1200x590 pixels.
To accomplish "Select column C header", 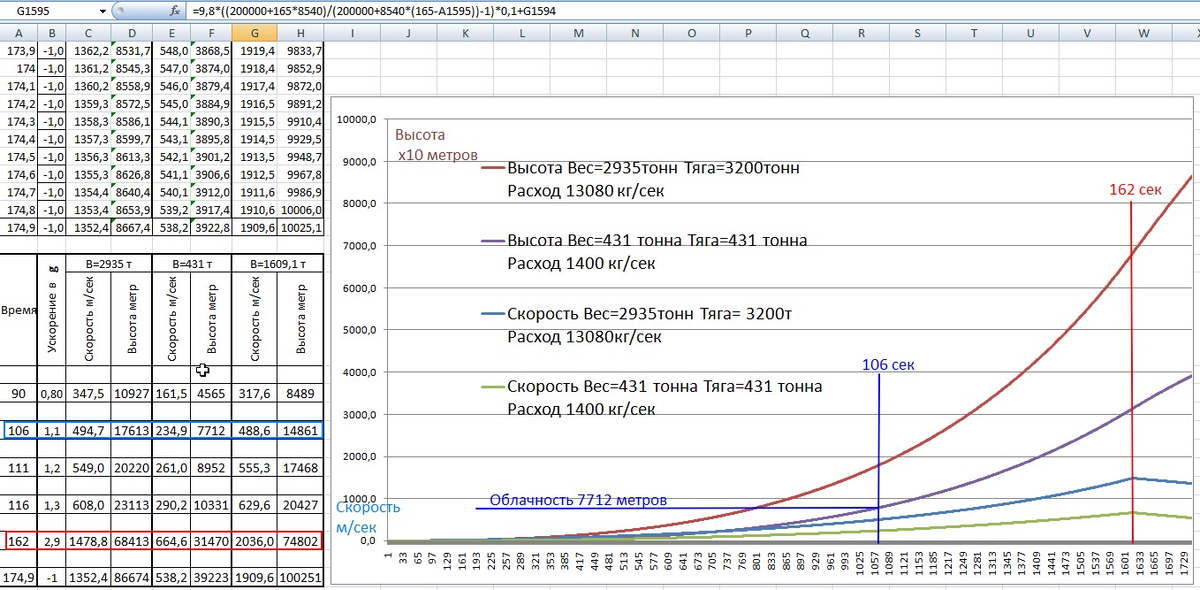I will [89, 33].
